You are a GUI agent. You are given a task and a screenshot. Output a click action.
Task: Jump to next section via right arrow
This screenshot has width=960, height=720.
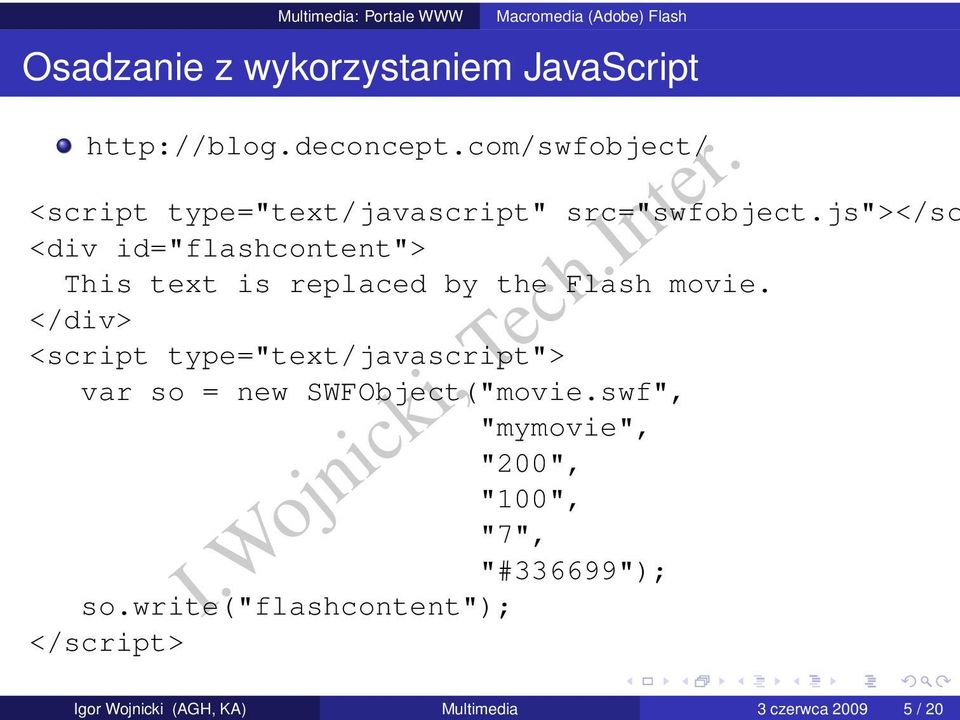833,681
